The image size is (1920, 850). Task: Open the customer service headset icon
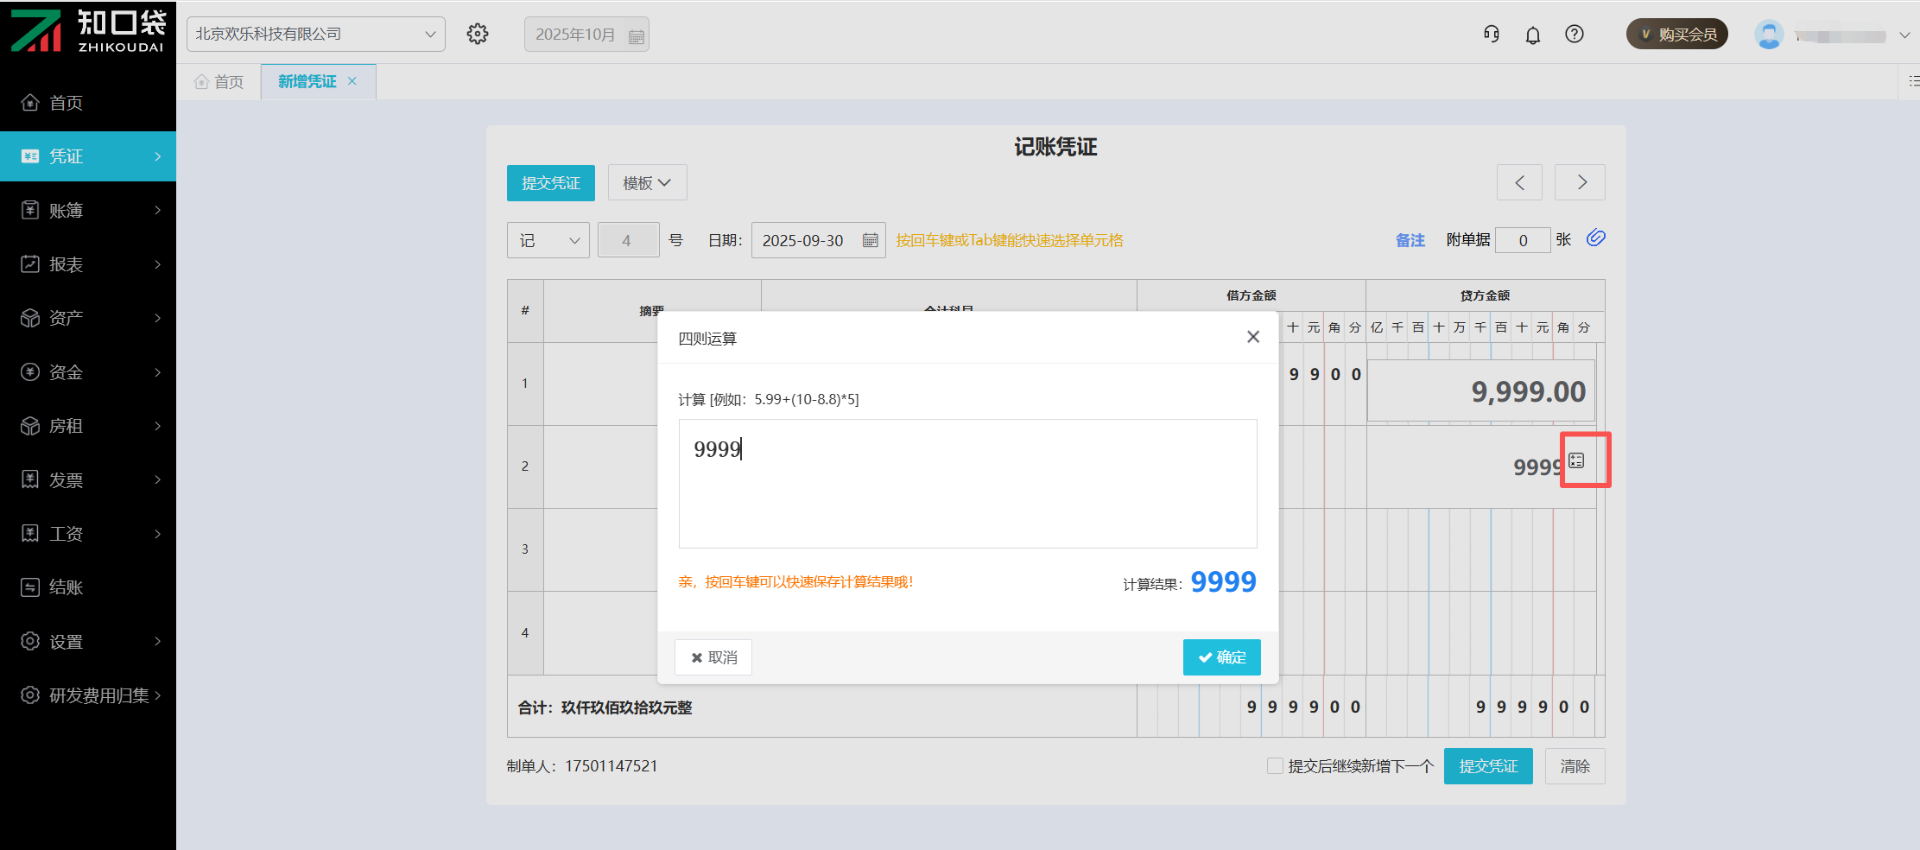(1491, 34)
